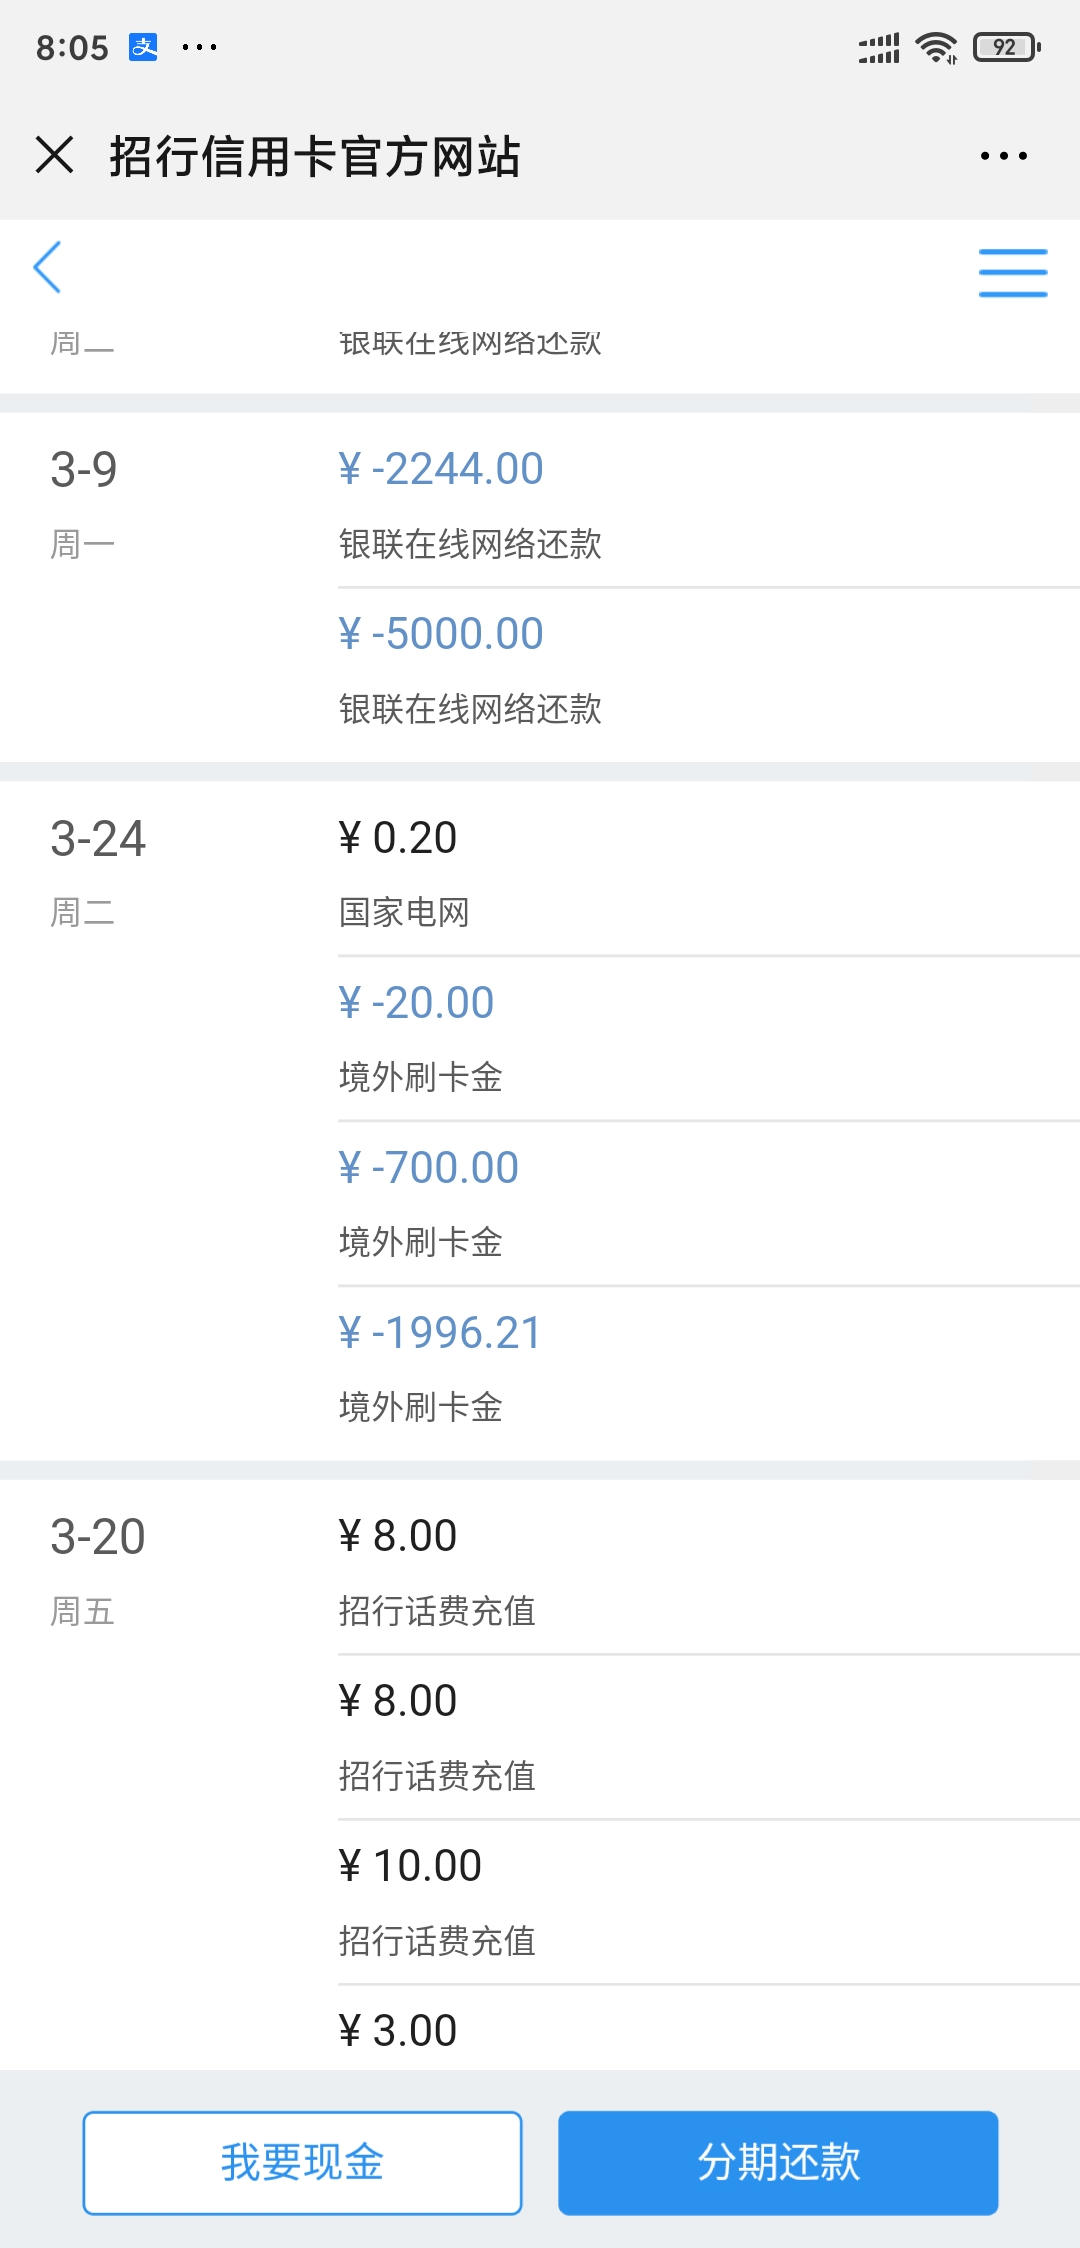Open the ¥-1996.21 境外刷卡金 entry

tap(709, 1369)
